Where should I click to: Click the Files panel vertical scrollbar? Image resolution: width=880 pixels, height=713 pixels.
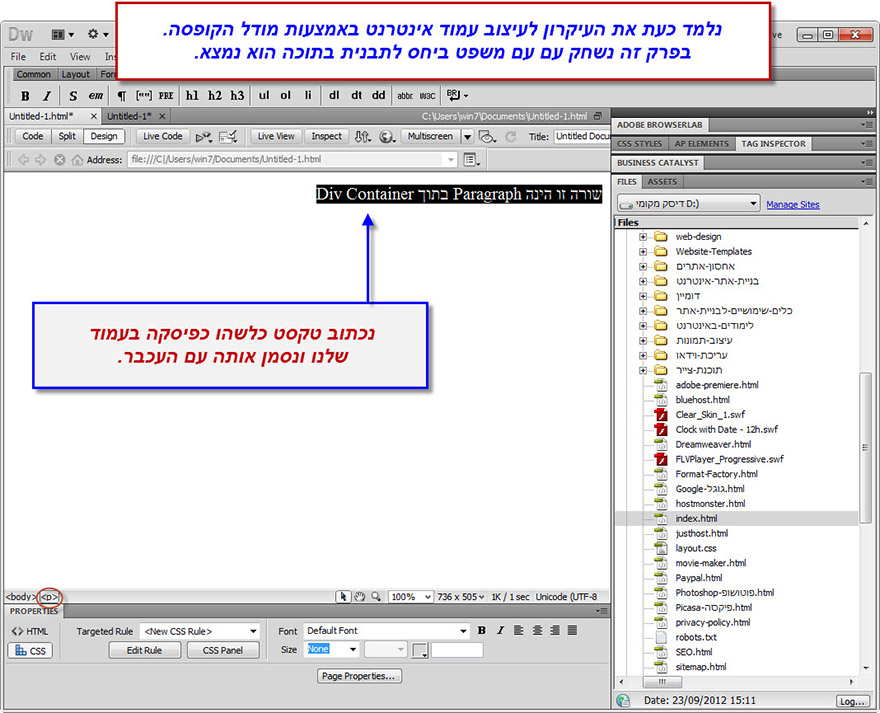pyautogui.click(x=865, y=447)
